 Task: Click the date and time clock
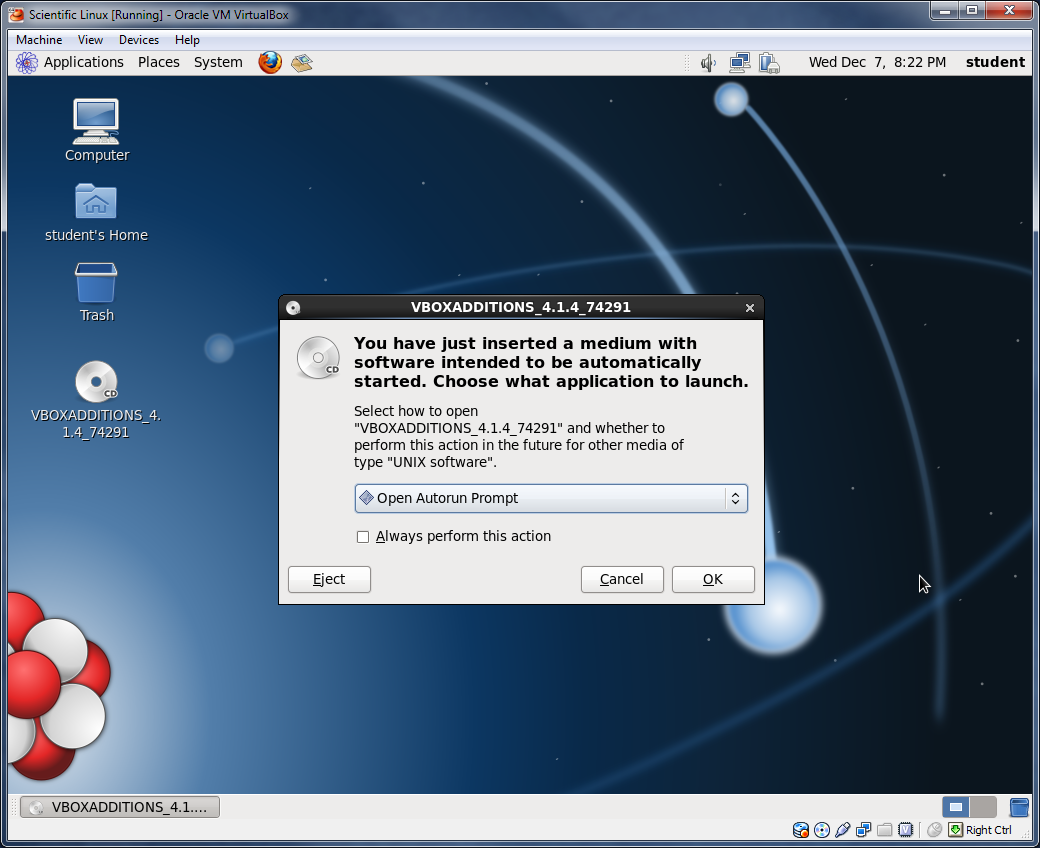point(877,62)
